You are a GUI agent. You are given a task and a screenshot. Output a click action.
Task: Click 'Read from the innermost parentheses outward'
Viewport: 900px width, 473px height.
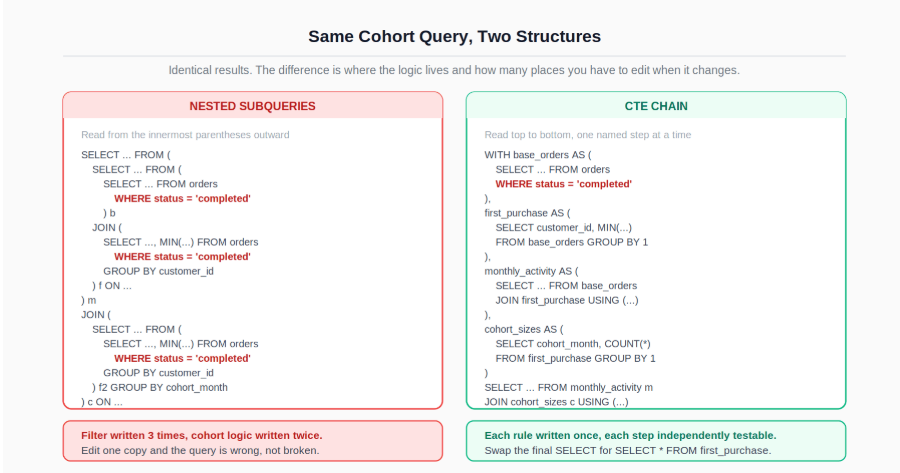coord(185,135)
